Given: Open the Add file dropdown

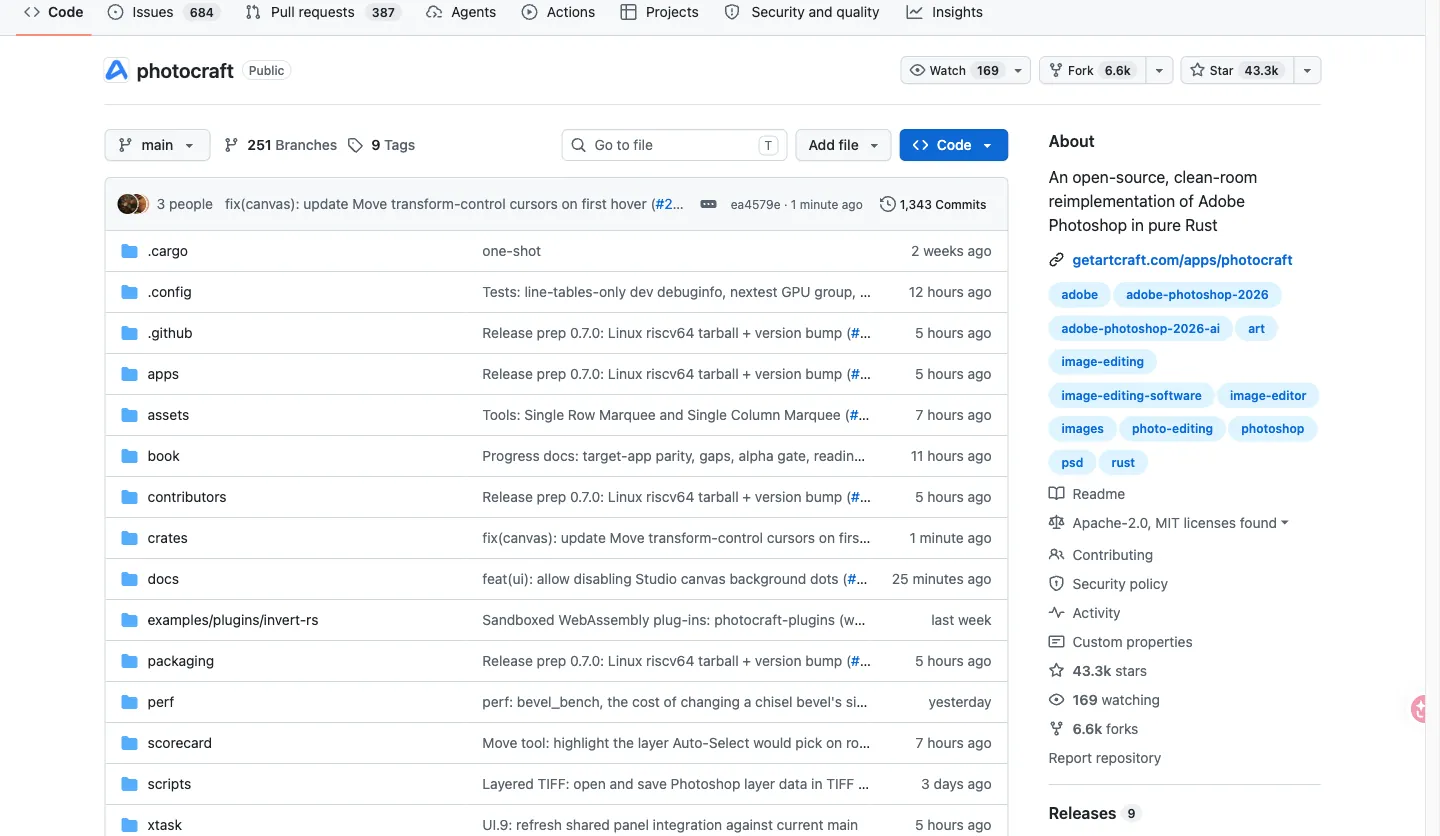Looking at the screenshot, I should [x=843, y=145].
